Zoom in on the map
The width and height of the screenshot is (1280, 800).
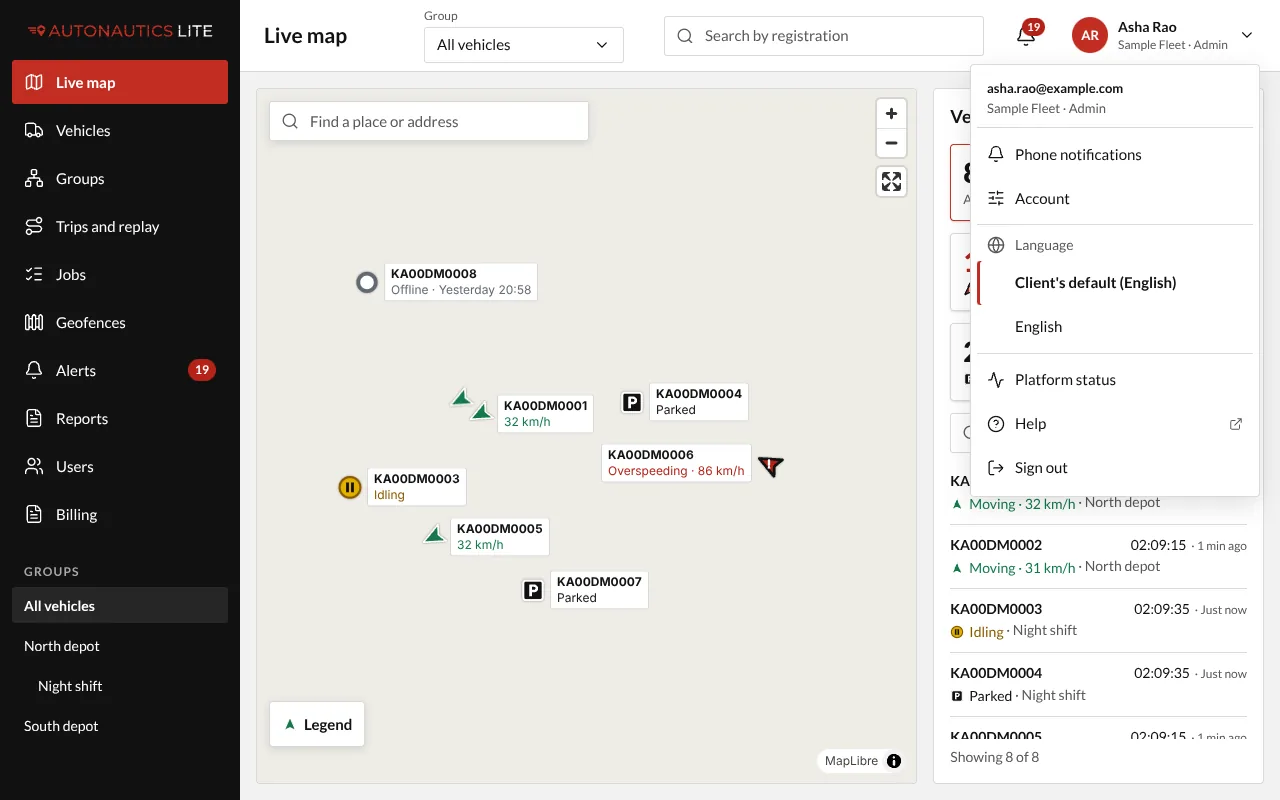tap(891, 114)
